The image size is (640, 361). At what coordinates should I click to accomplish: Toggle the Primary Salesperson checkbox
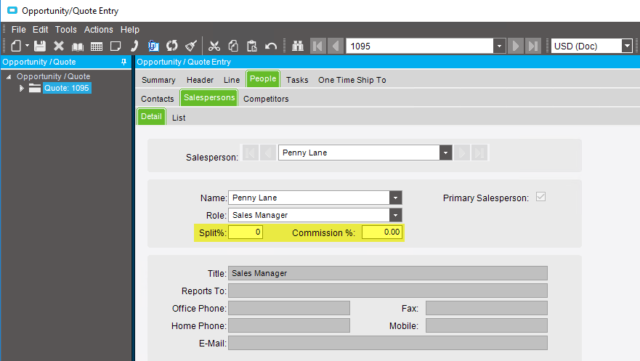[541, 197]
